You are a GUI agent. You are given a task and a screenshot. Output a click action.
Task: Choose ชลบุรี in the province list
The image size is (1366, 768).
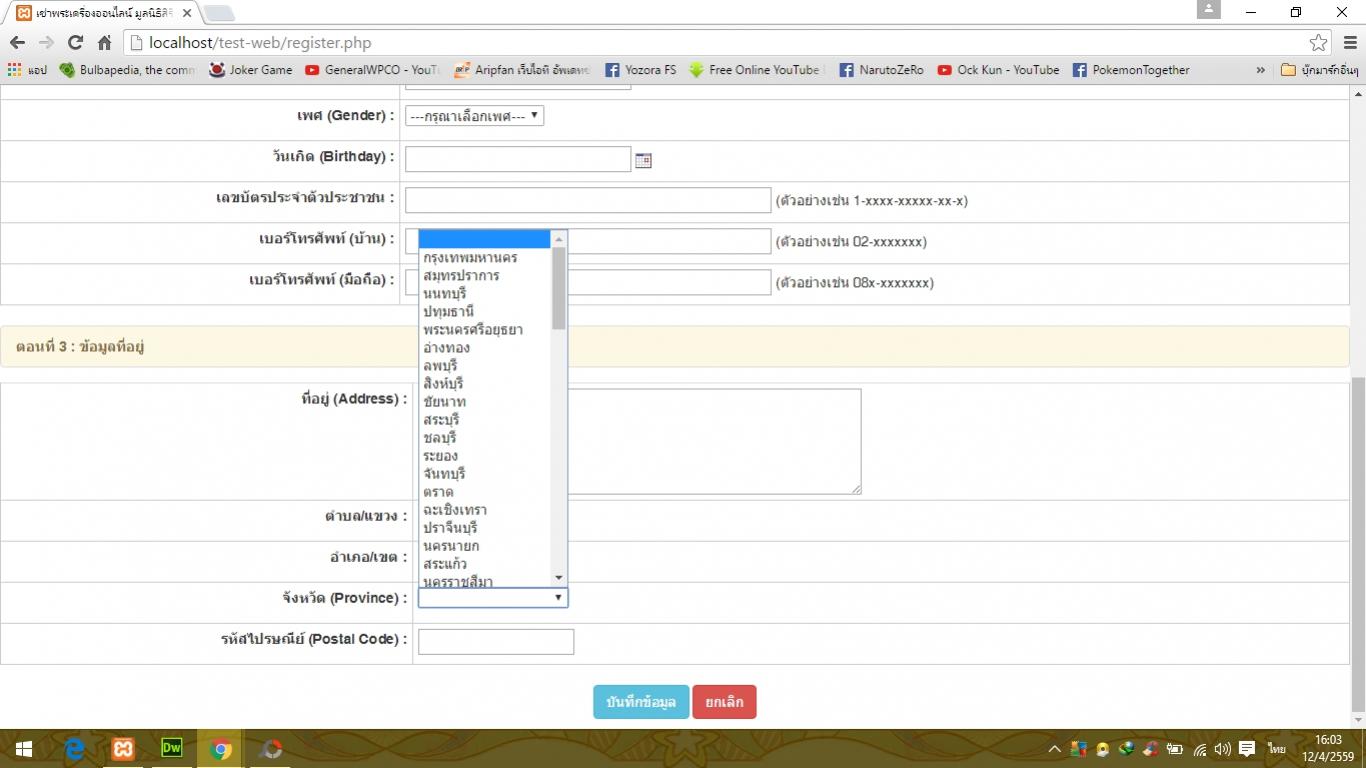click(440, 438)
